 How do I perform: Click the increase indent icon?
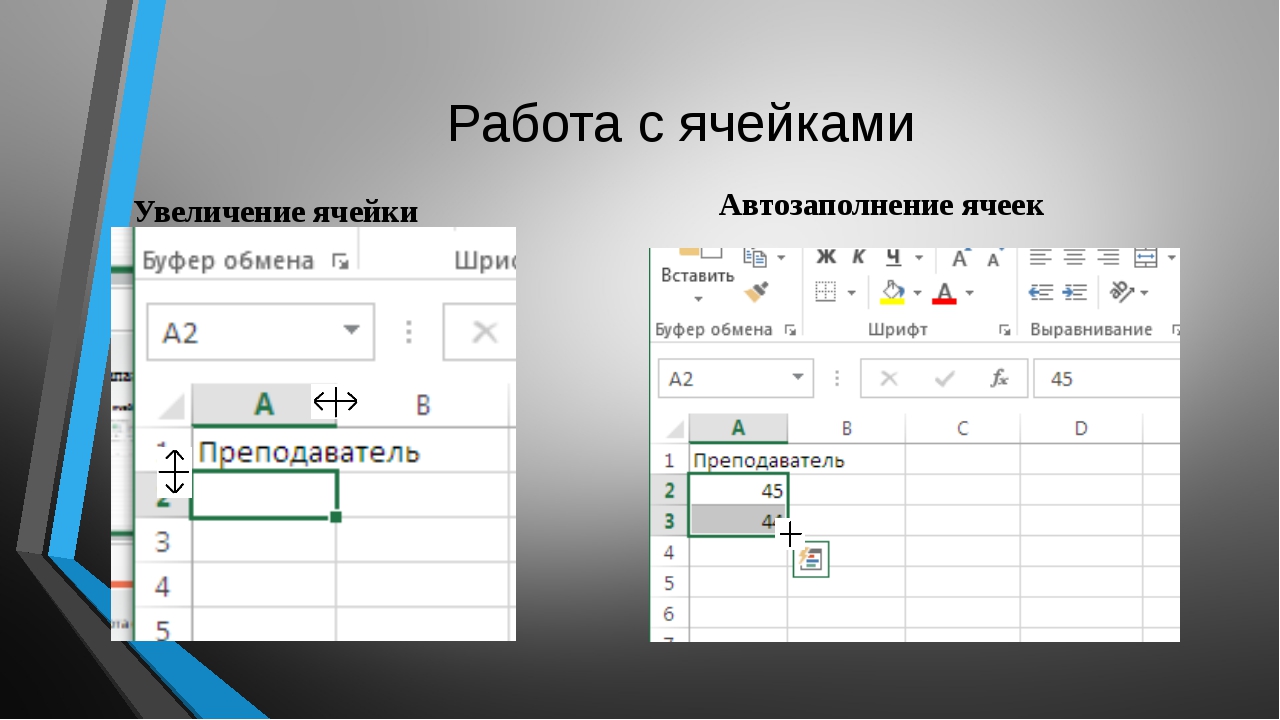pyautogui.click(x=1075, y=292)
